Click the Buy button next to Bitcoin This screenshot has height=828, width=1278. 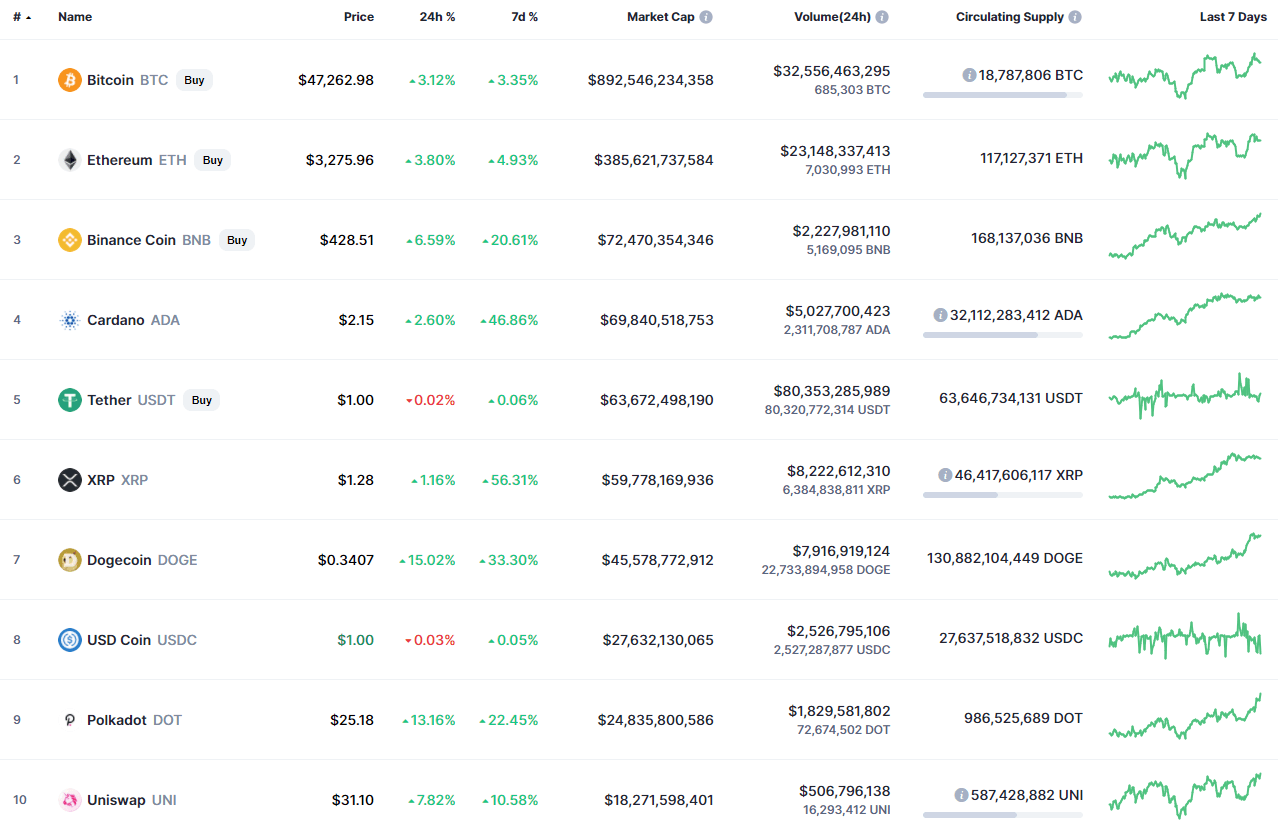click(194, 80)
